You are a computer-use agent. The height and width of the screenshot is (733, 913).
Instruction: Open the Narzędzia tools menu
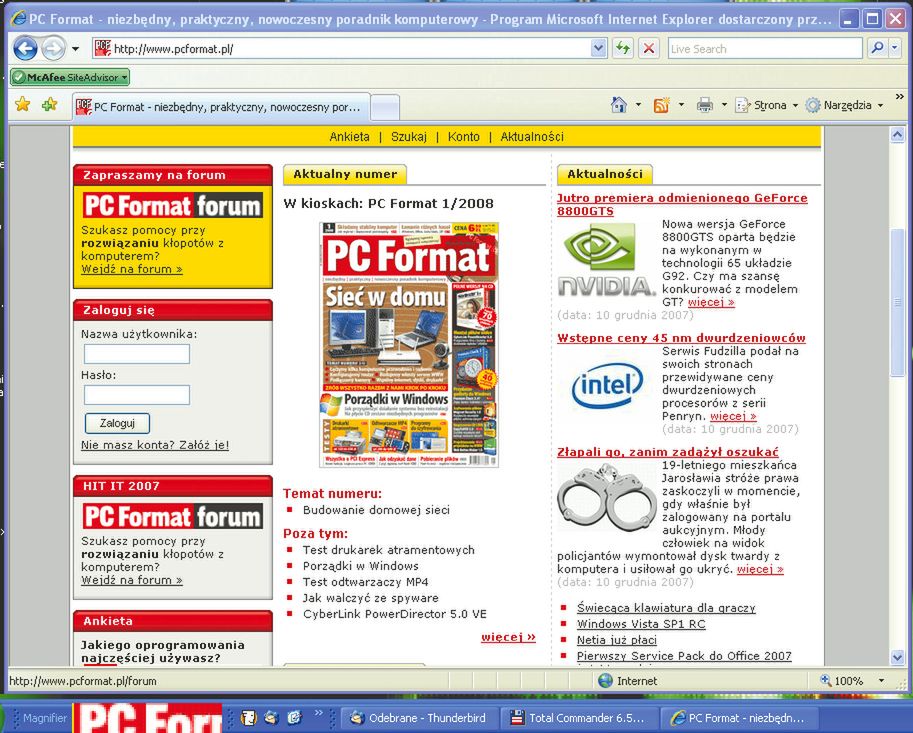[844, 105]
